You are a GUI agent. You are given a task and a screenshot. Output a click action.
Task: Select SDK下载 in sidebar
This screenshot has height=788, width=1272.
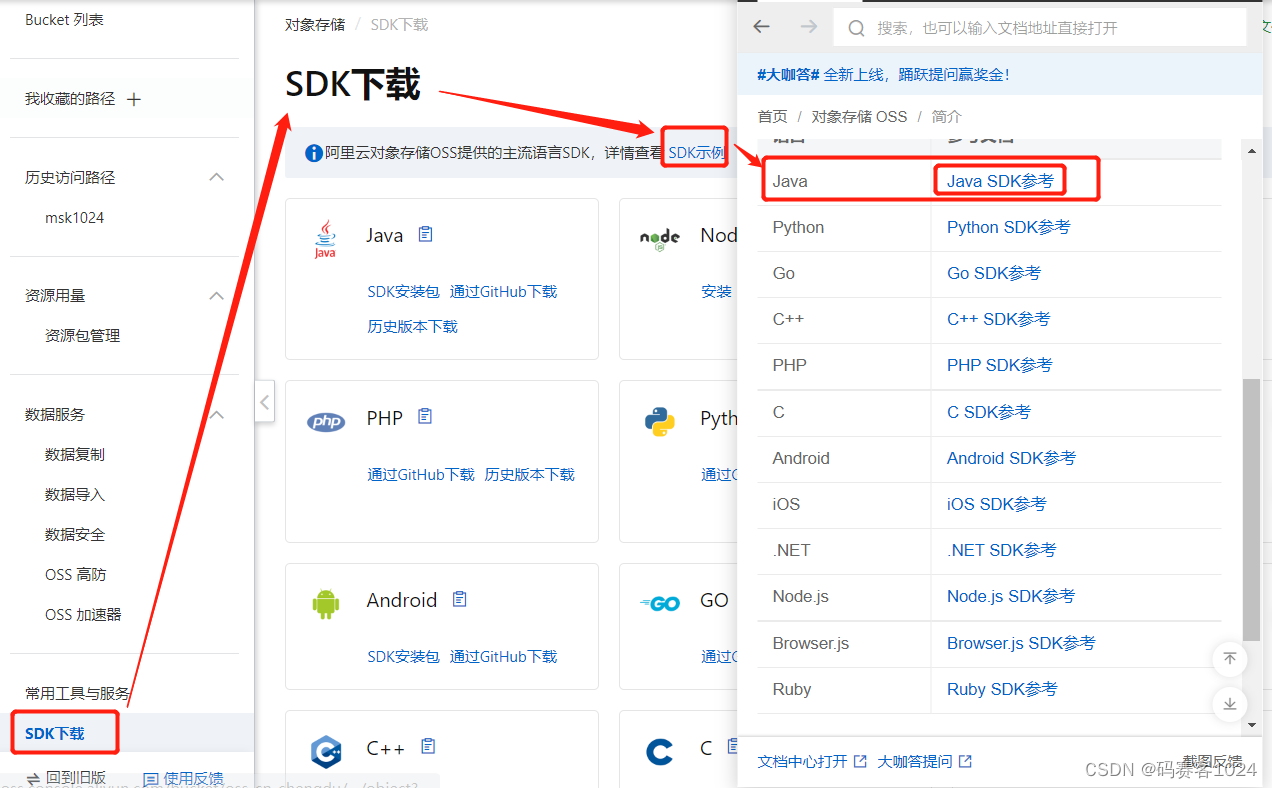click(x=55, y=733)
